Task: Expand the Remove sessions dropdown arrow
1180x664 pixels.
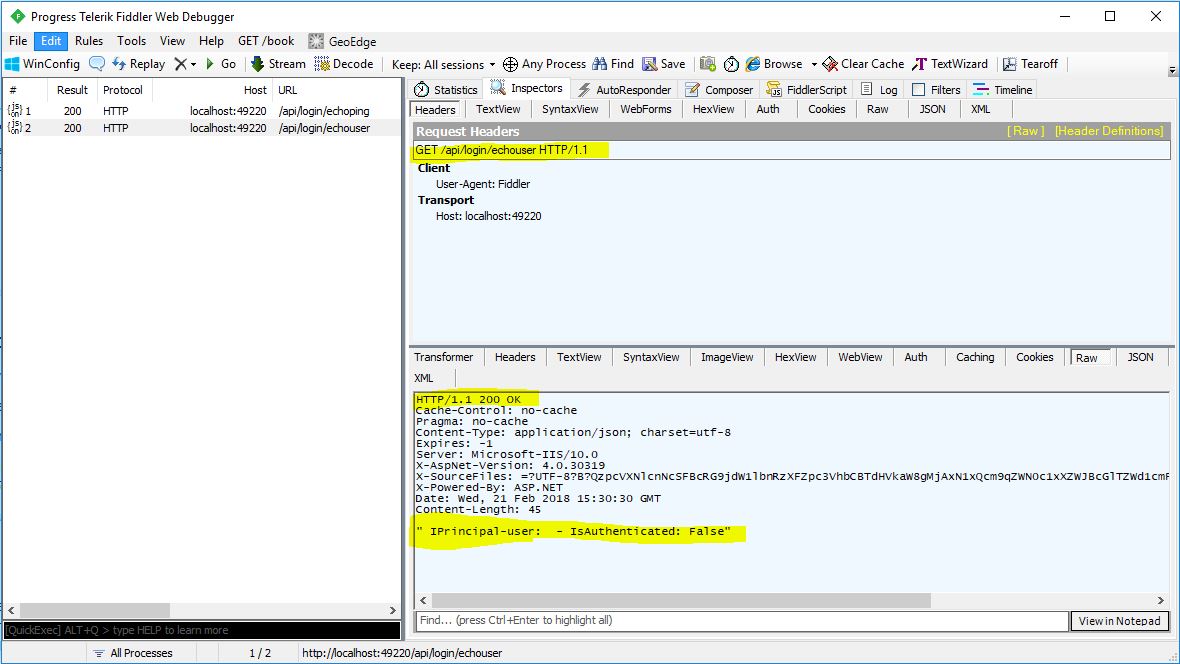Action: [x=193, y=65]
